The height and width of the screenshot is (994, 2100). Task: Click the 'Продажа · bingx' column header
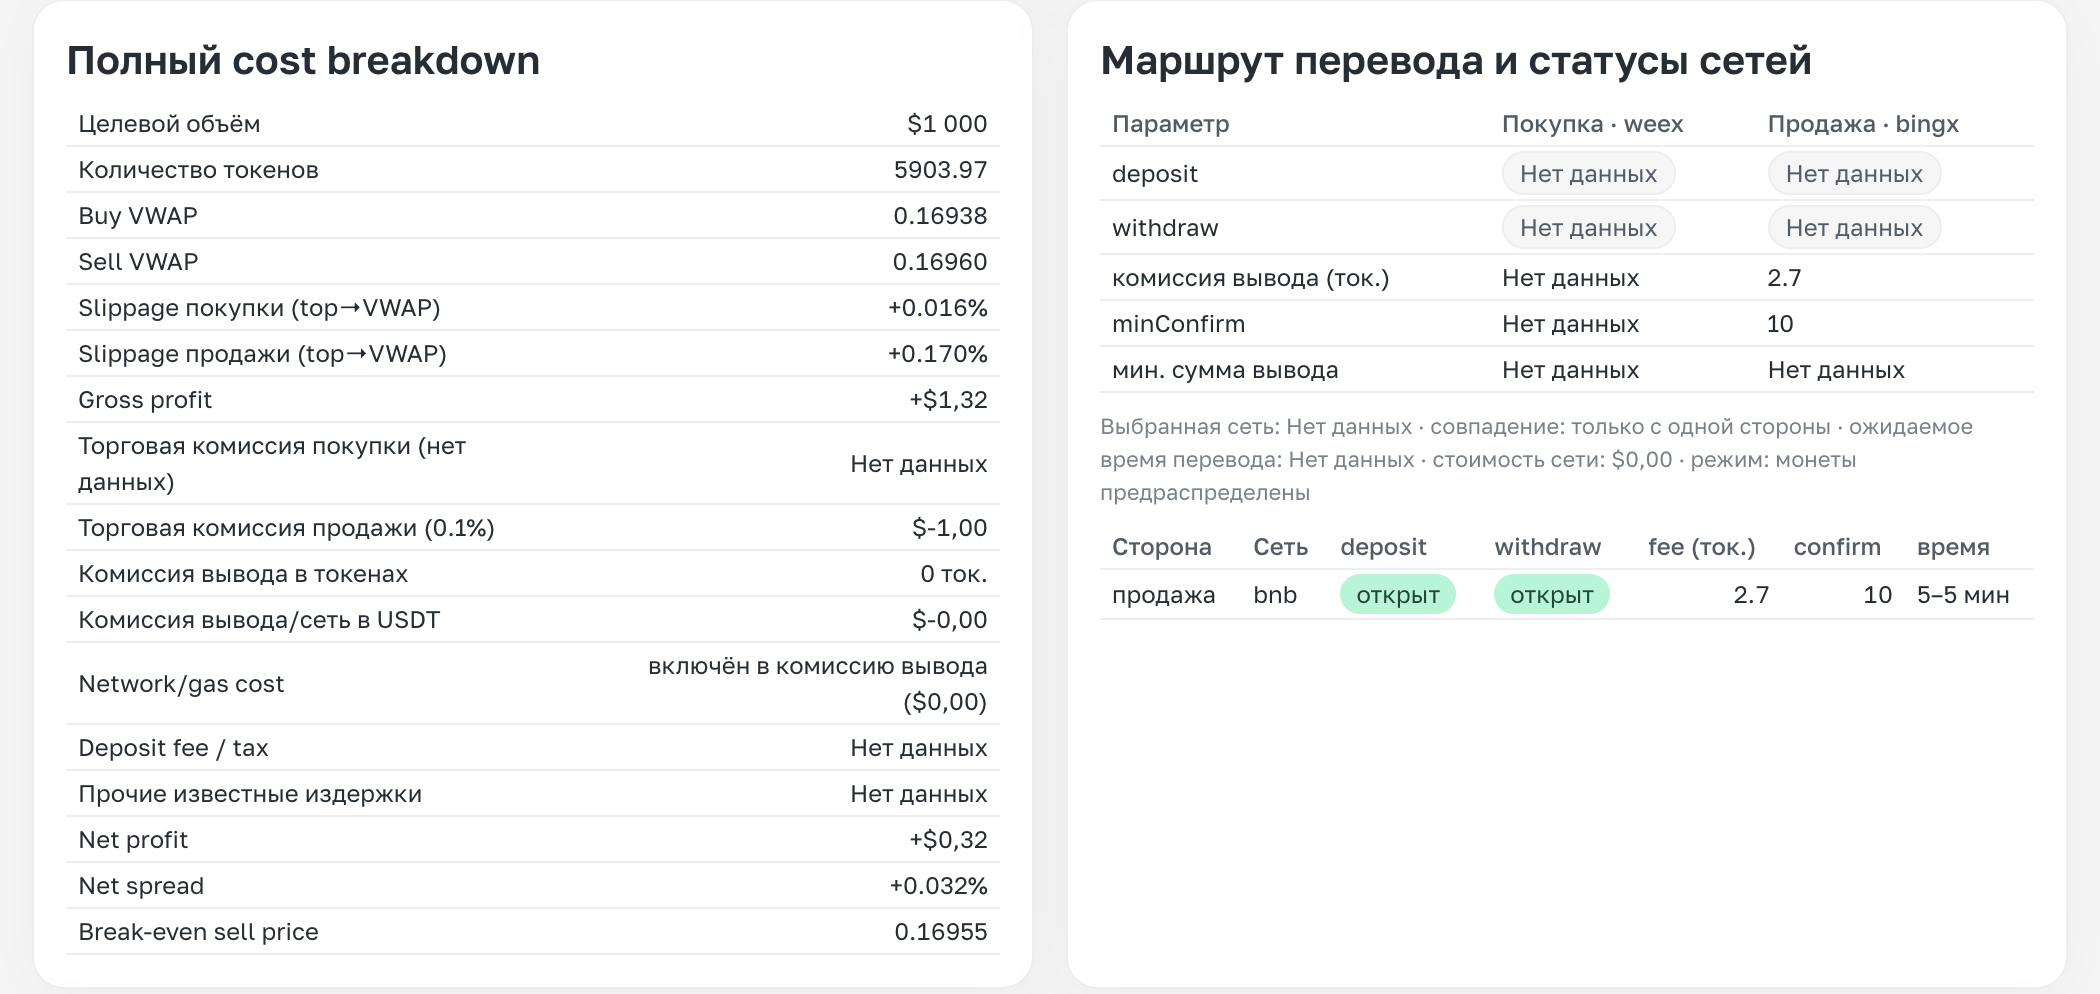(x=1863, y=124)
